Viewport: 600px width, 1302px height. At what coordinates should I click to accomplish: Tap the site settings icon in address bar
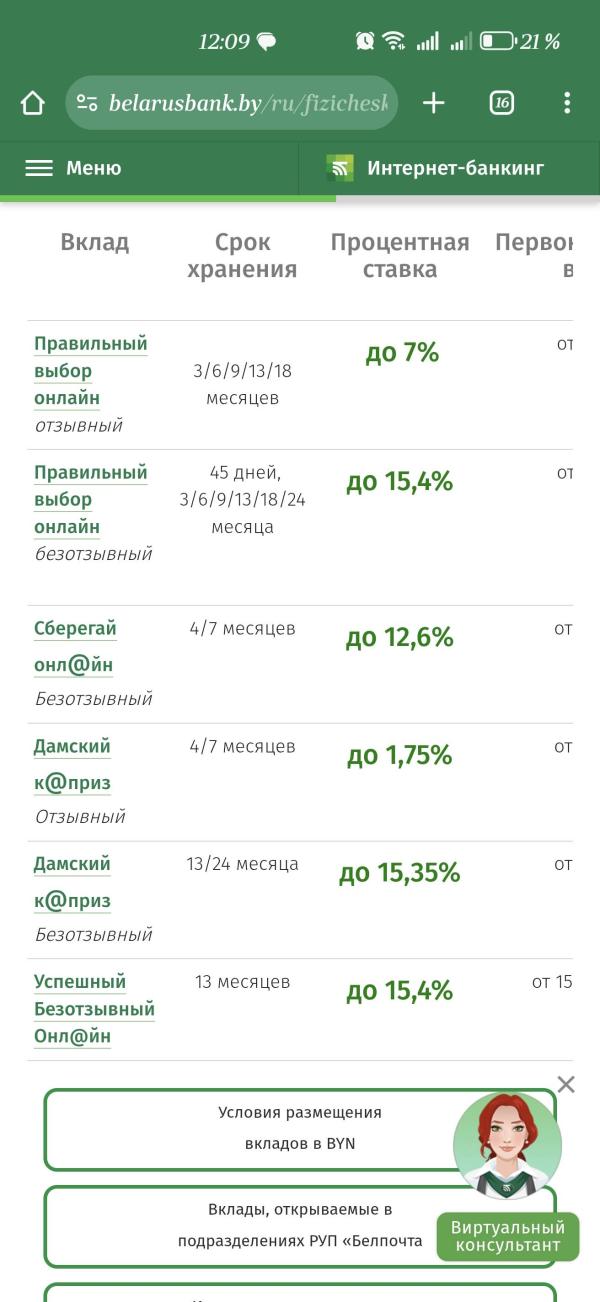[88, 103]
